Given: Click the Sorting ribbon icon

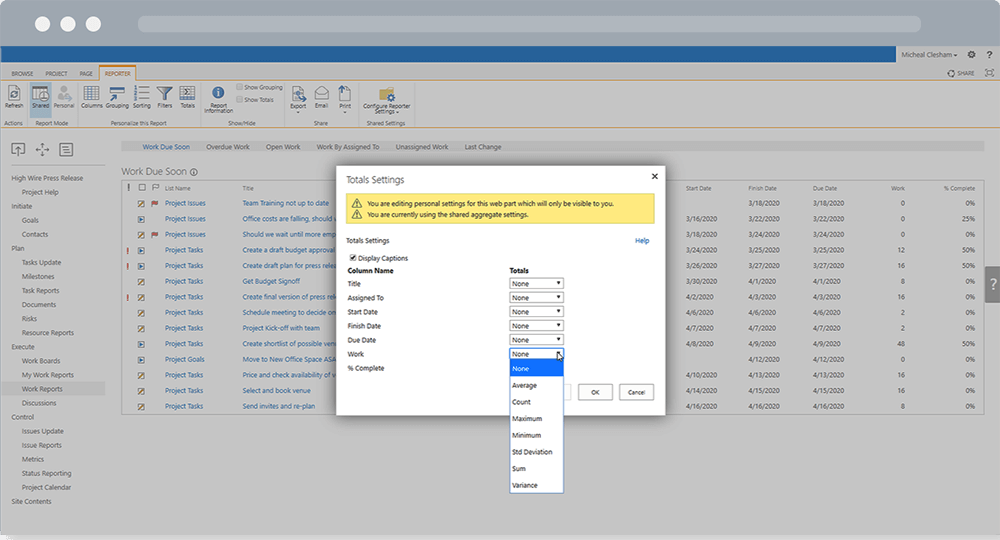Looking at the screenshot, I should click(x=141, y=94).
